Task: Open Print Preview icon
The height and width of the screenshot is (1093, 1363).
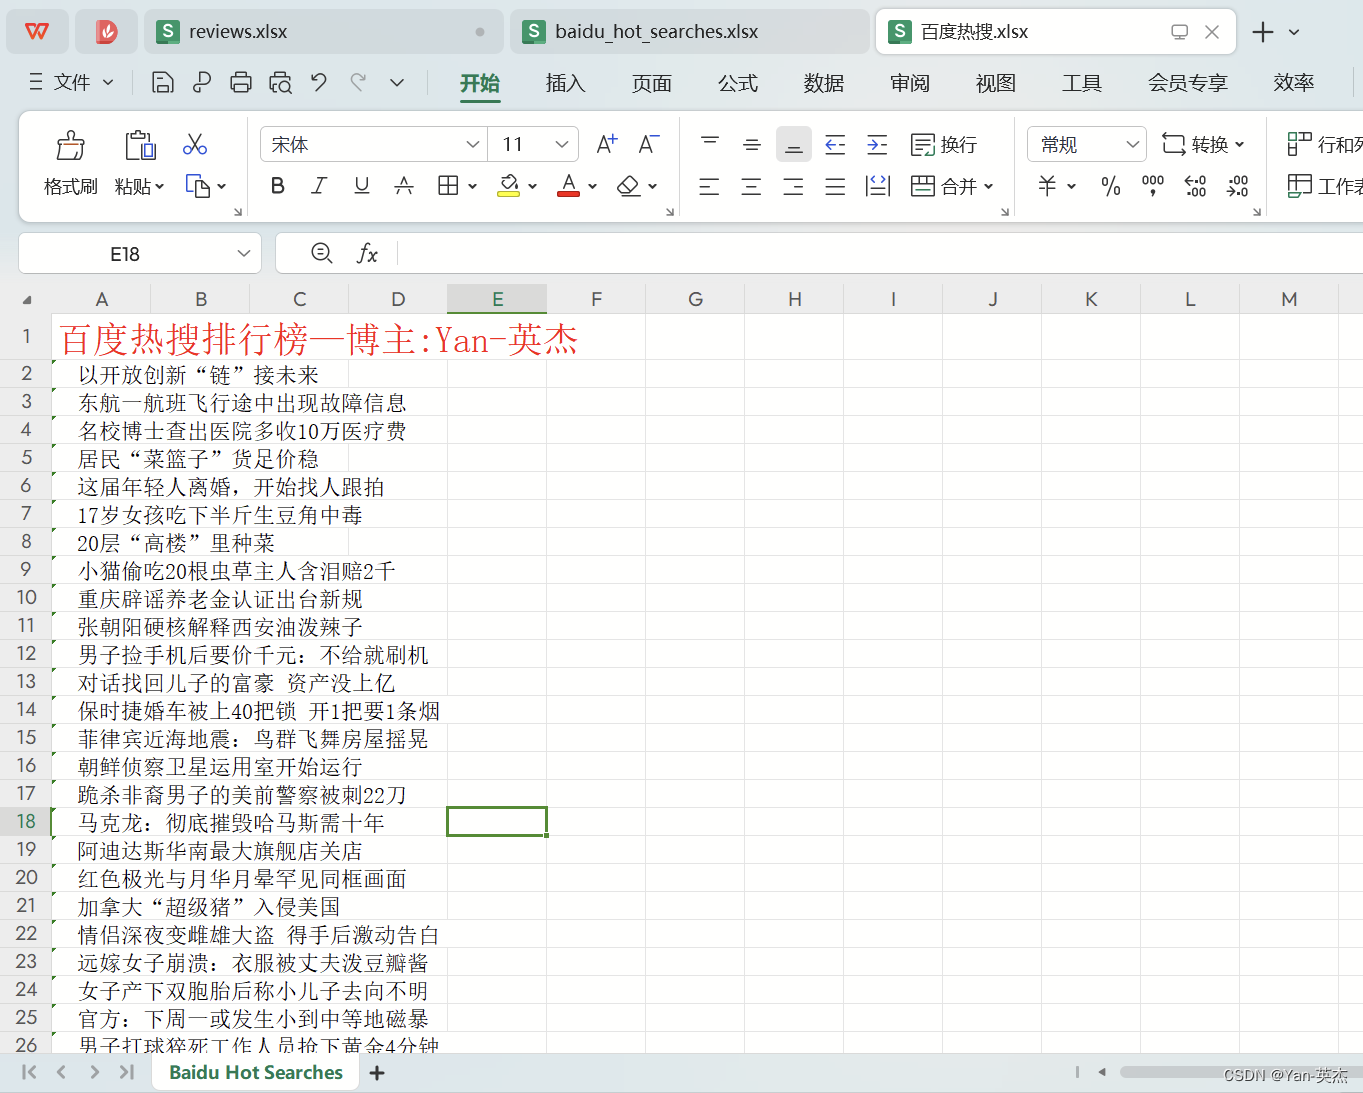Action: (280, 83)
